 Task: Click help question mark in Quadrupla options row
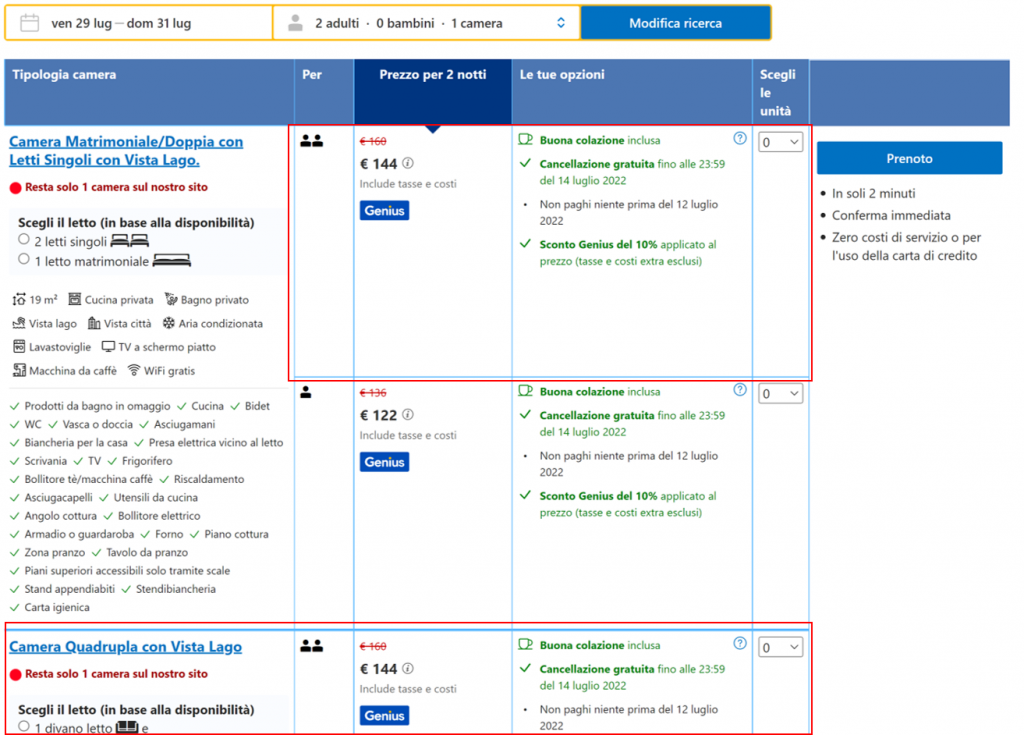[740, 643]
